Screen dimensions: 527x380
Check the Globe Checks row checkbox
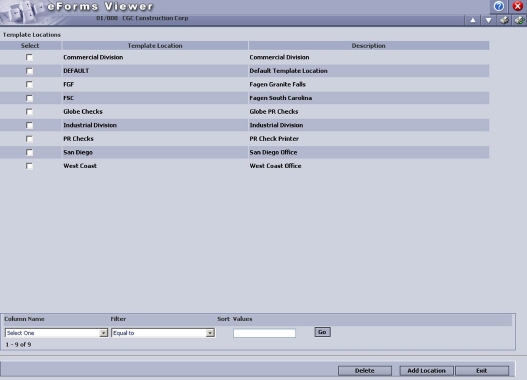tap(30, 112)
